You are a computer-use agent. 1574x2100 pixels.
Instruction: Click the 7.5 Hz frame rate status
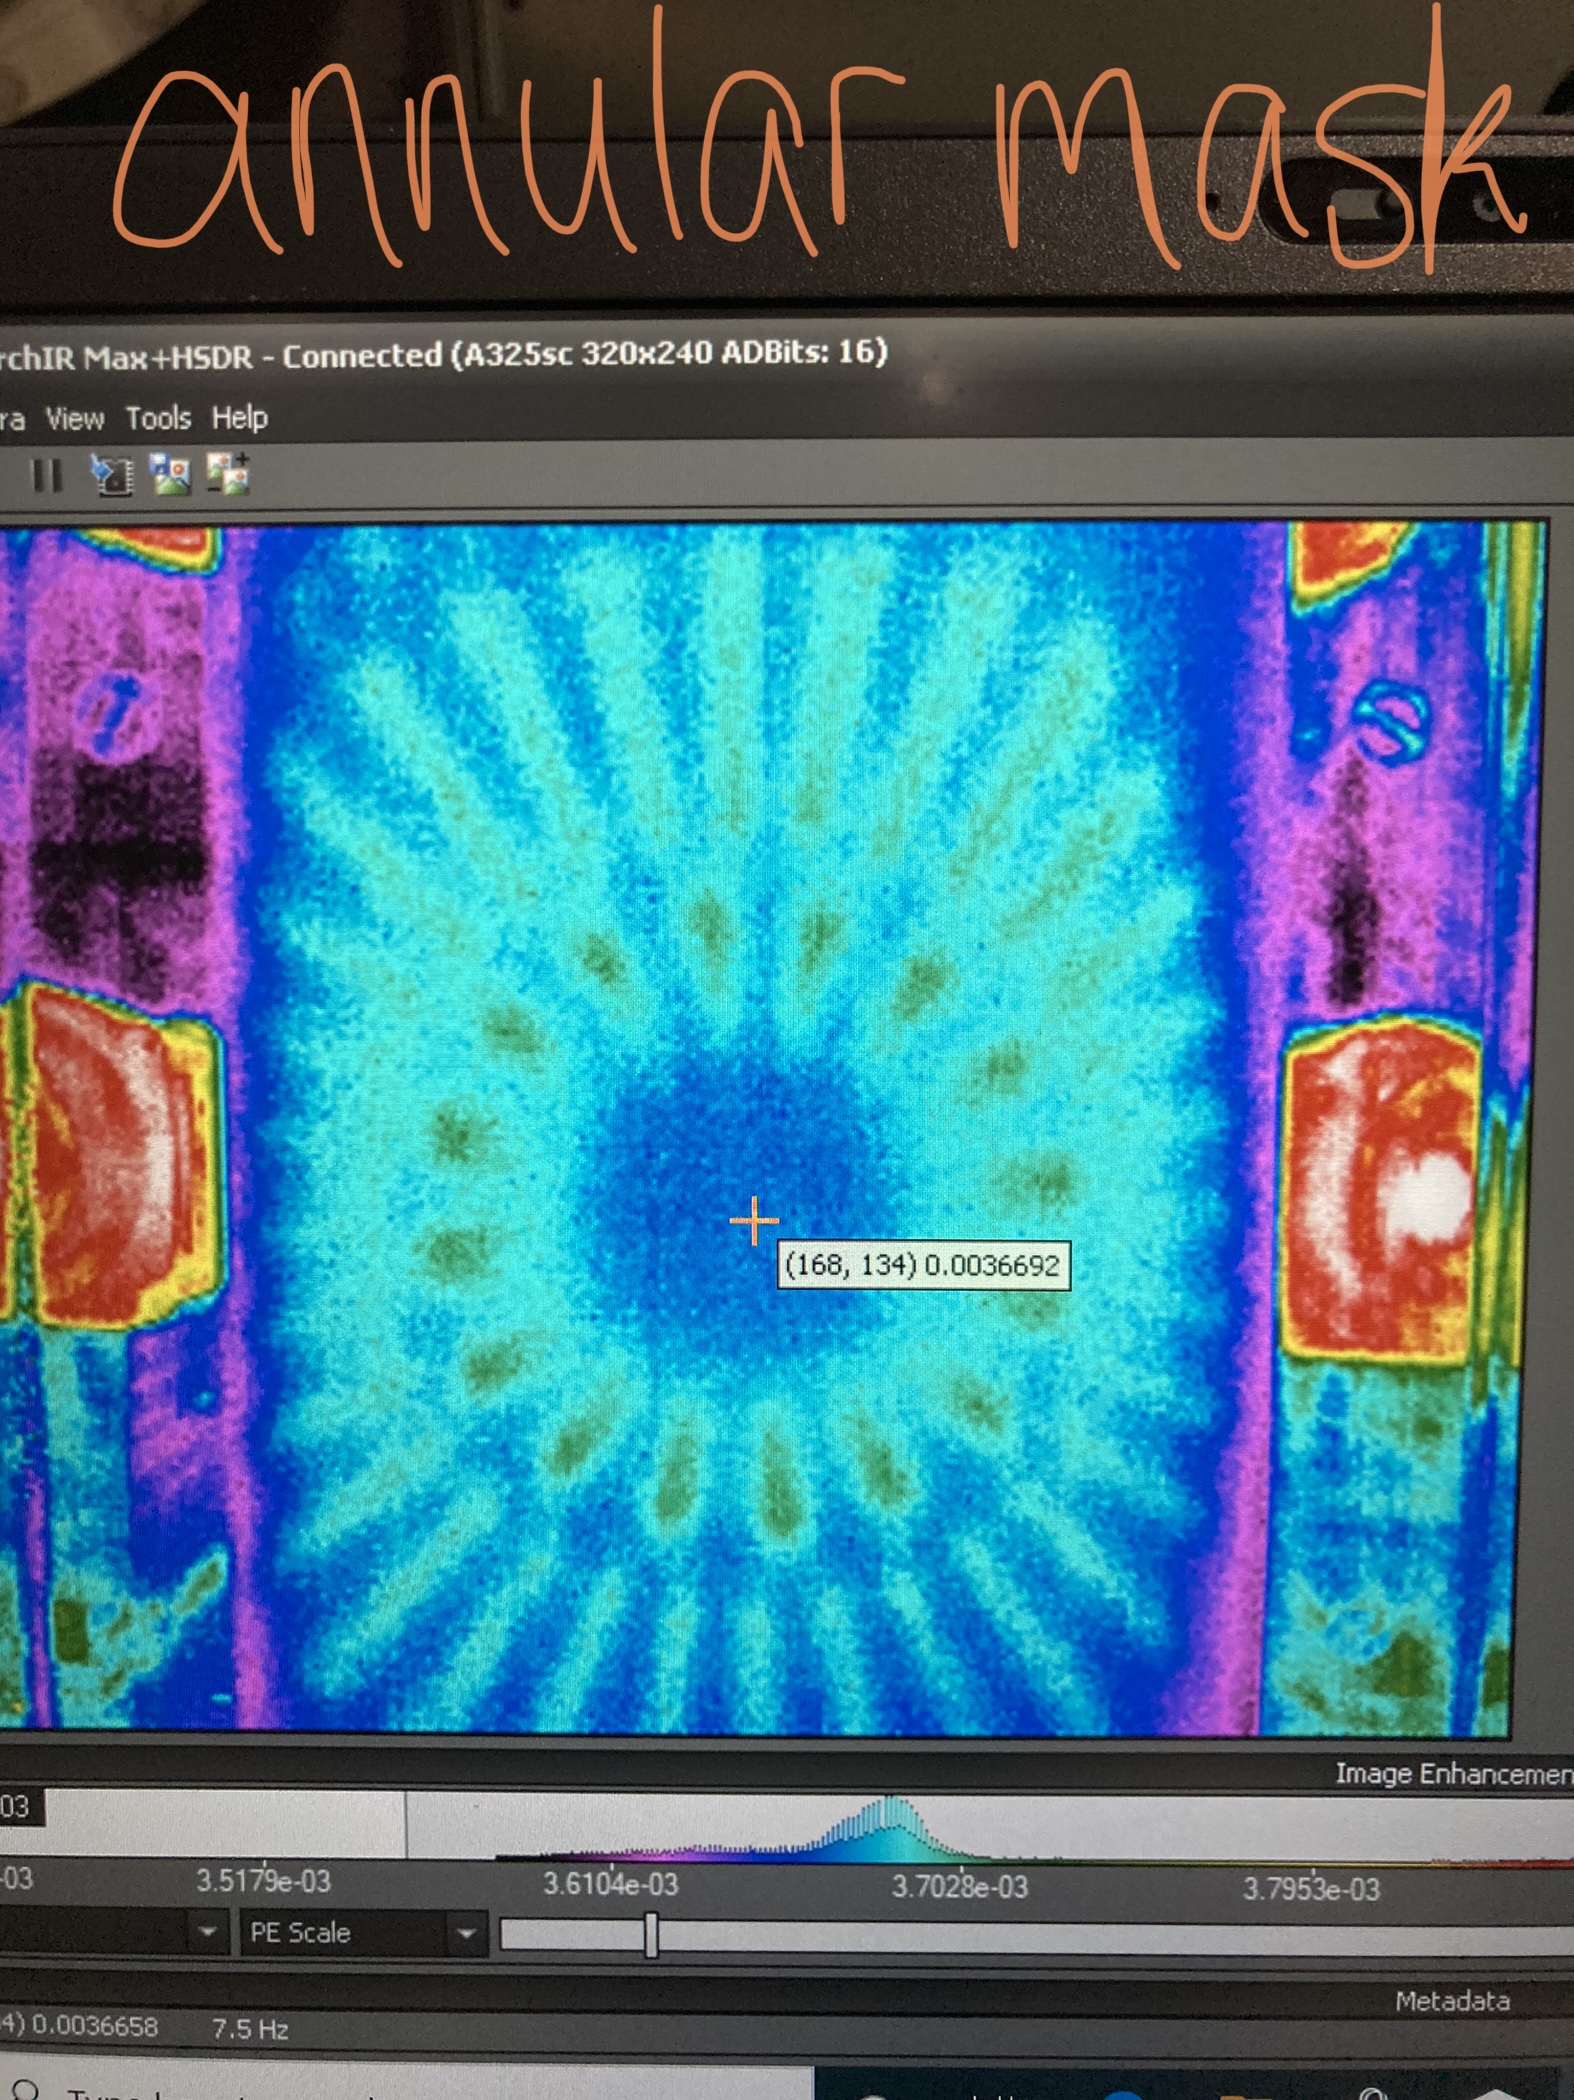(x=250, y=2028)
